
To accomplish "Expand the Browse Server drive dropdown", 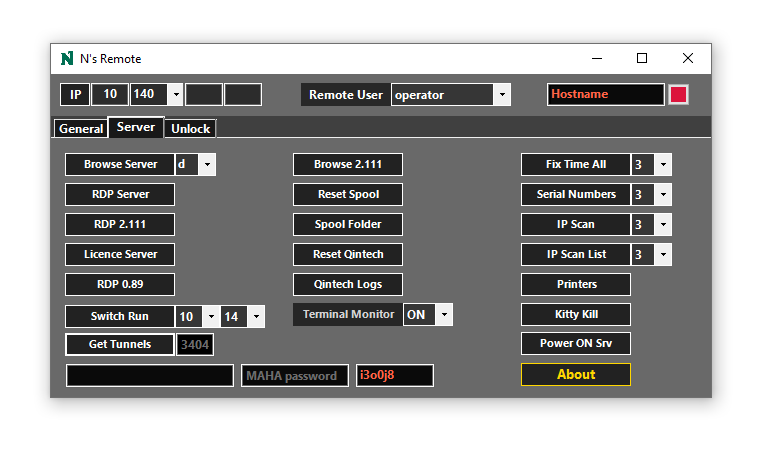I will pos(207,164).
